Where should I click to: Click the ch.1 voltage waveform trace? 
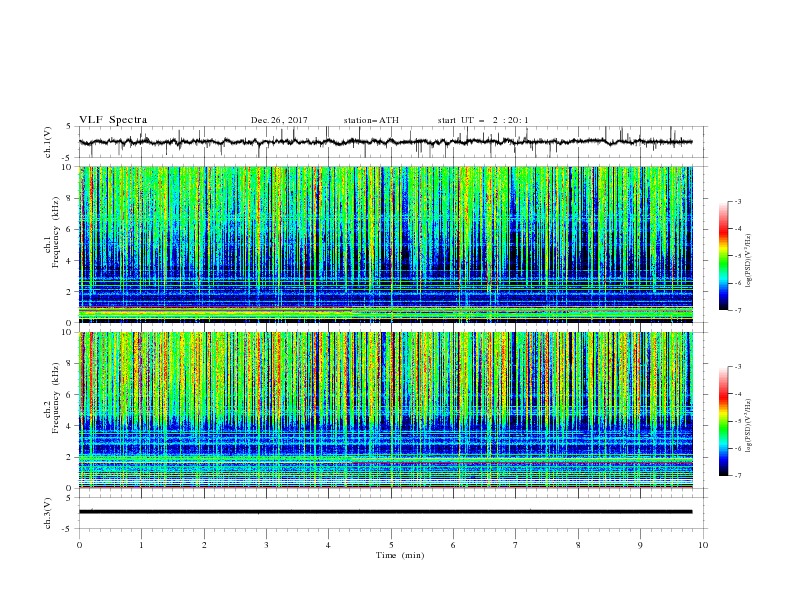(385, 142)
